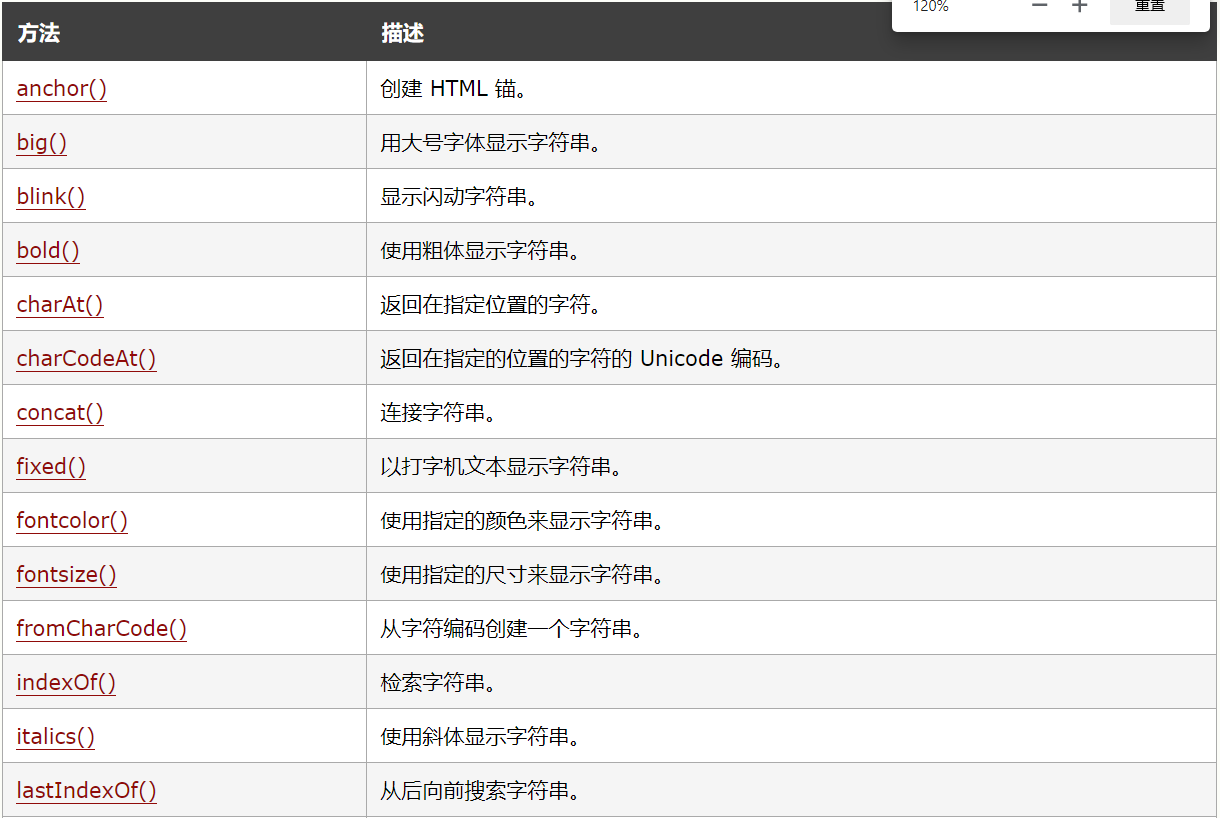Screen dimensions: 1220x818
Task: Open the anchor() method link
Action: pos(62,89)
